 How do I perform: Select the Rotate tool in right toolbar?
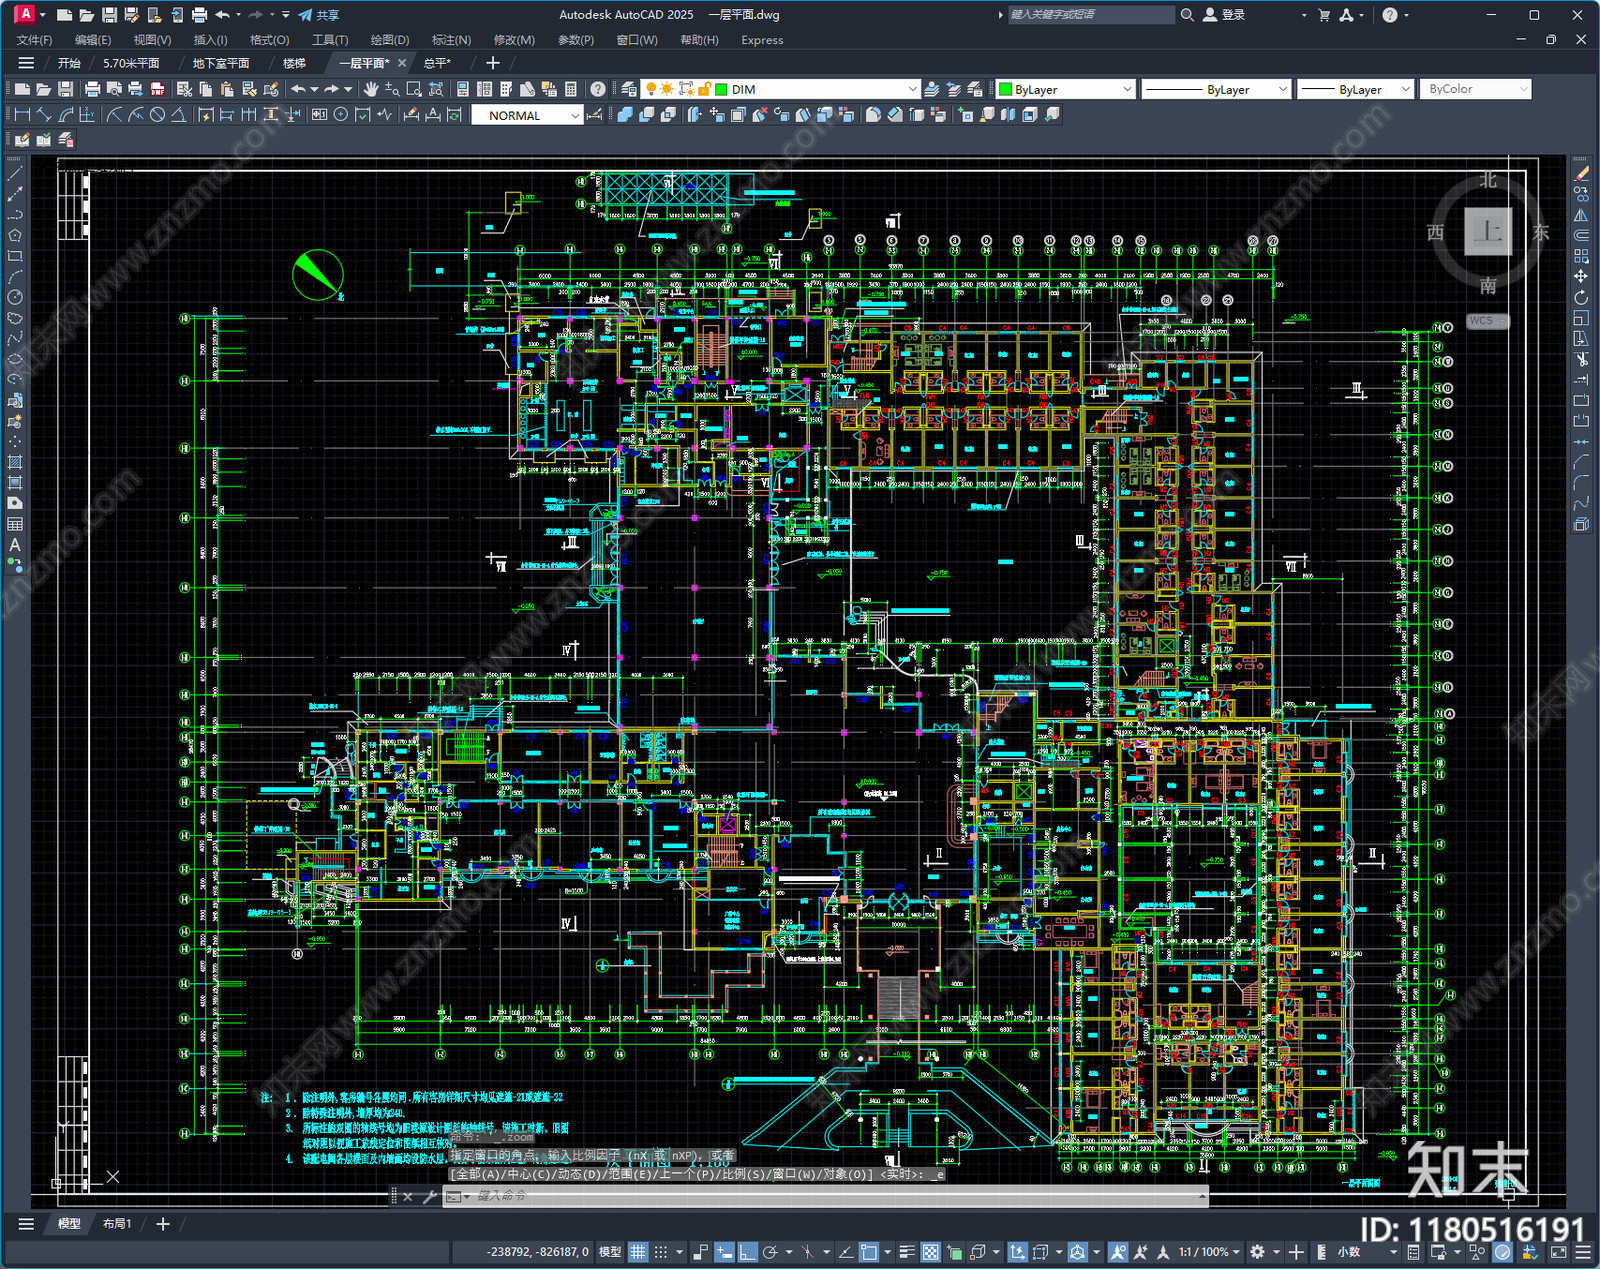(x=1581, y=298)
